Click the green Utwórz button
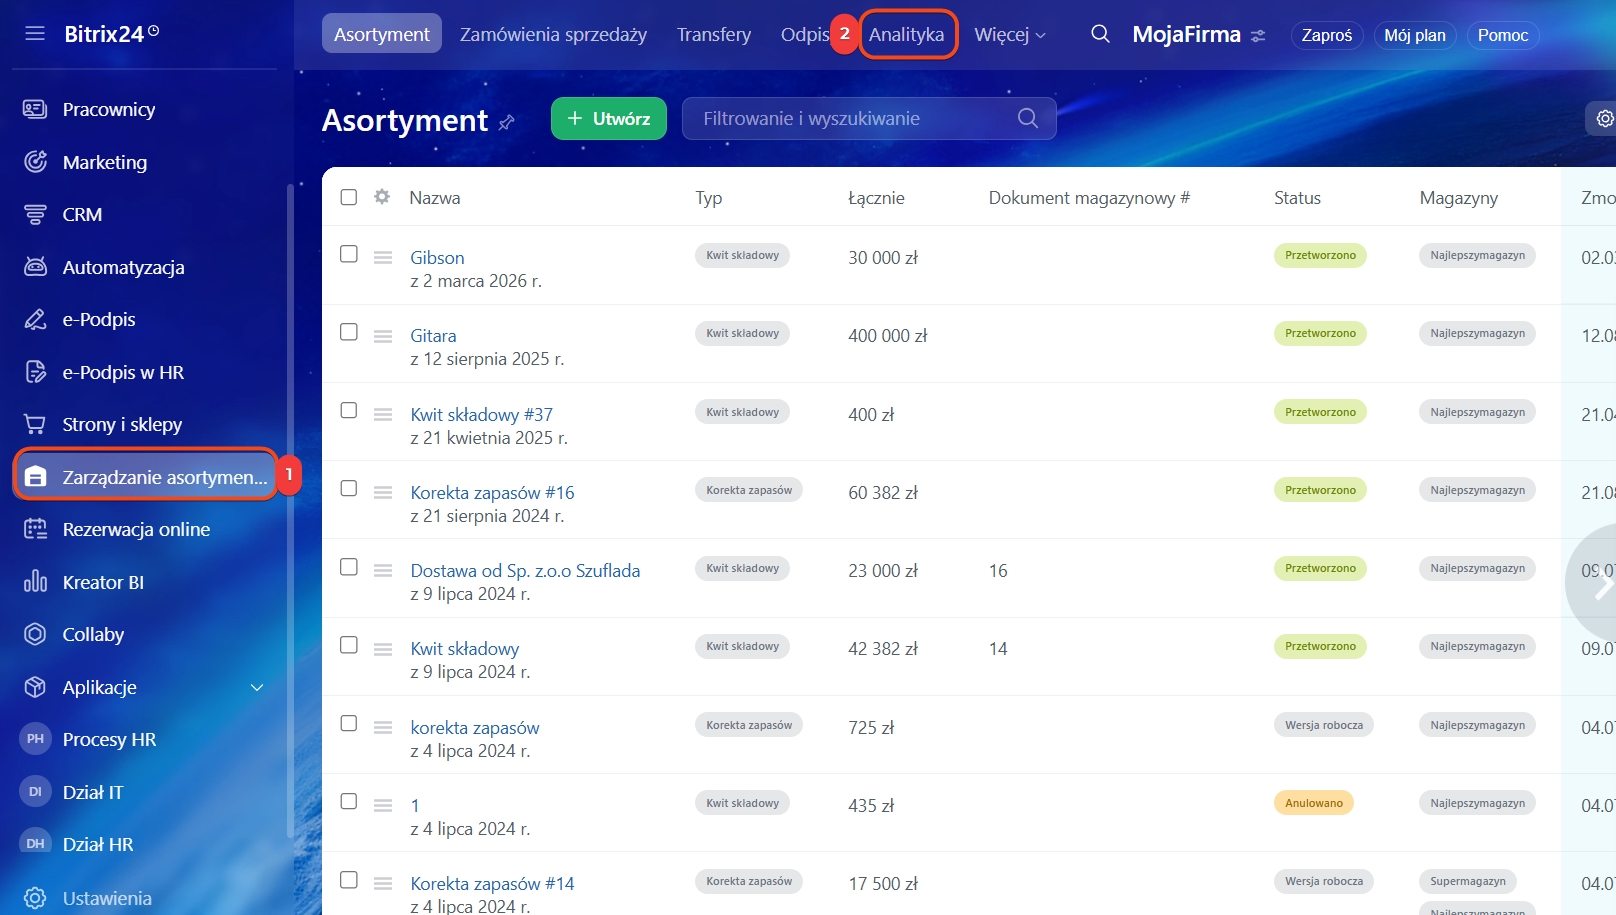Screen dimensions: 1616x915 [608, 119]
